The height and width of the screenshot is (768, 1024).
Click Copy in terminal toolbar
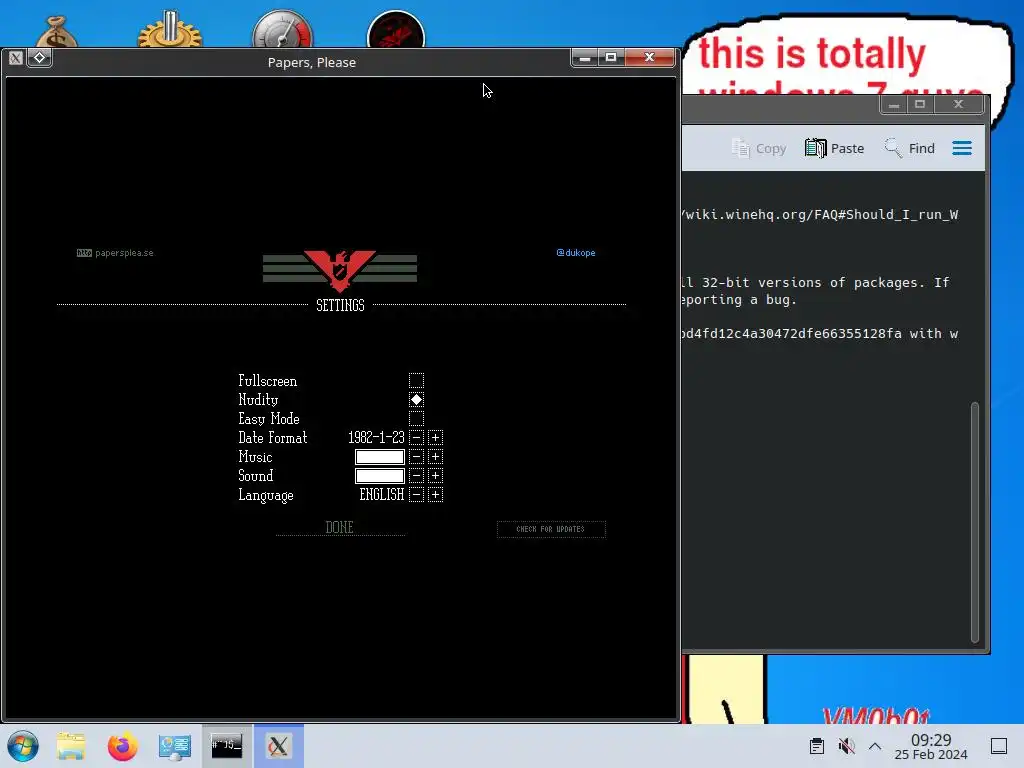759,148
